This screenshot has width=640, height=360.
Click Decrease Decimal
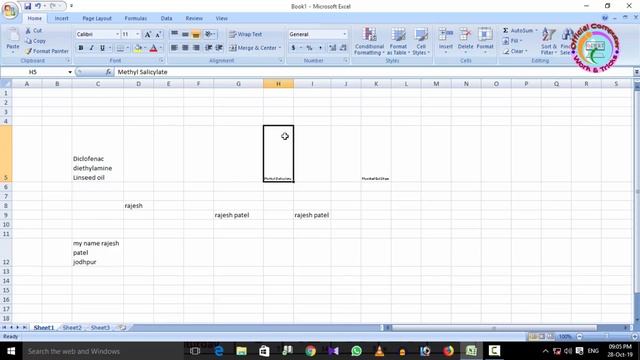coord(343,48)
